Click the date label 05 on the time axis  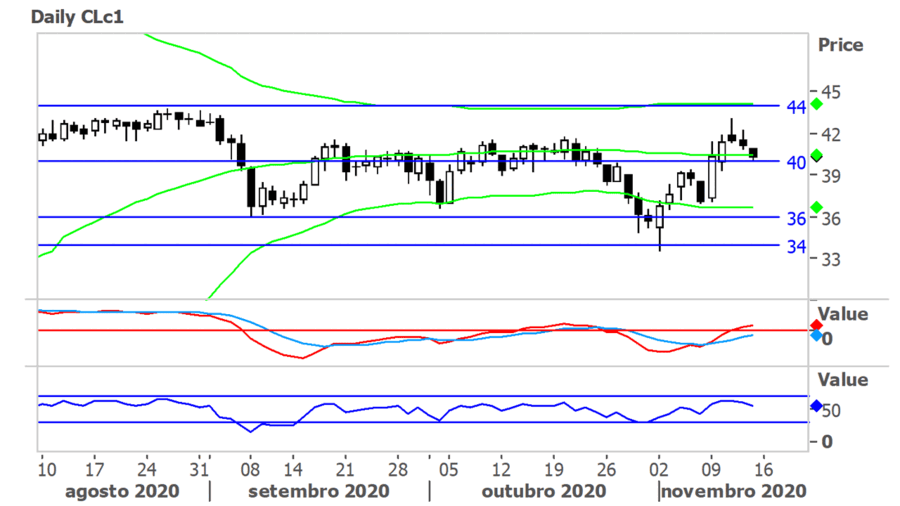(448, 470)
